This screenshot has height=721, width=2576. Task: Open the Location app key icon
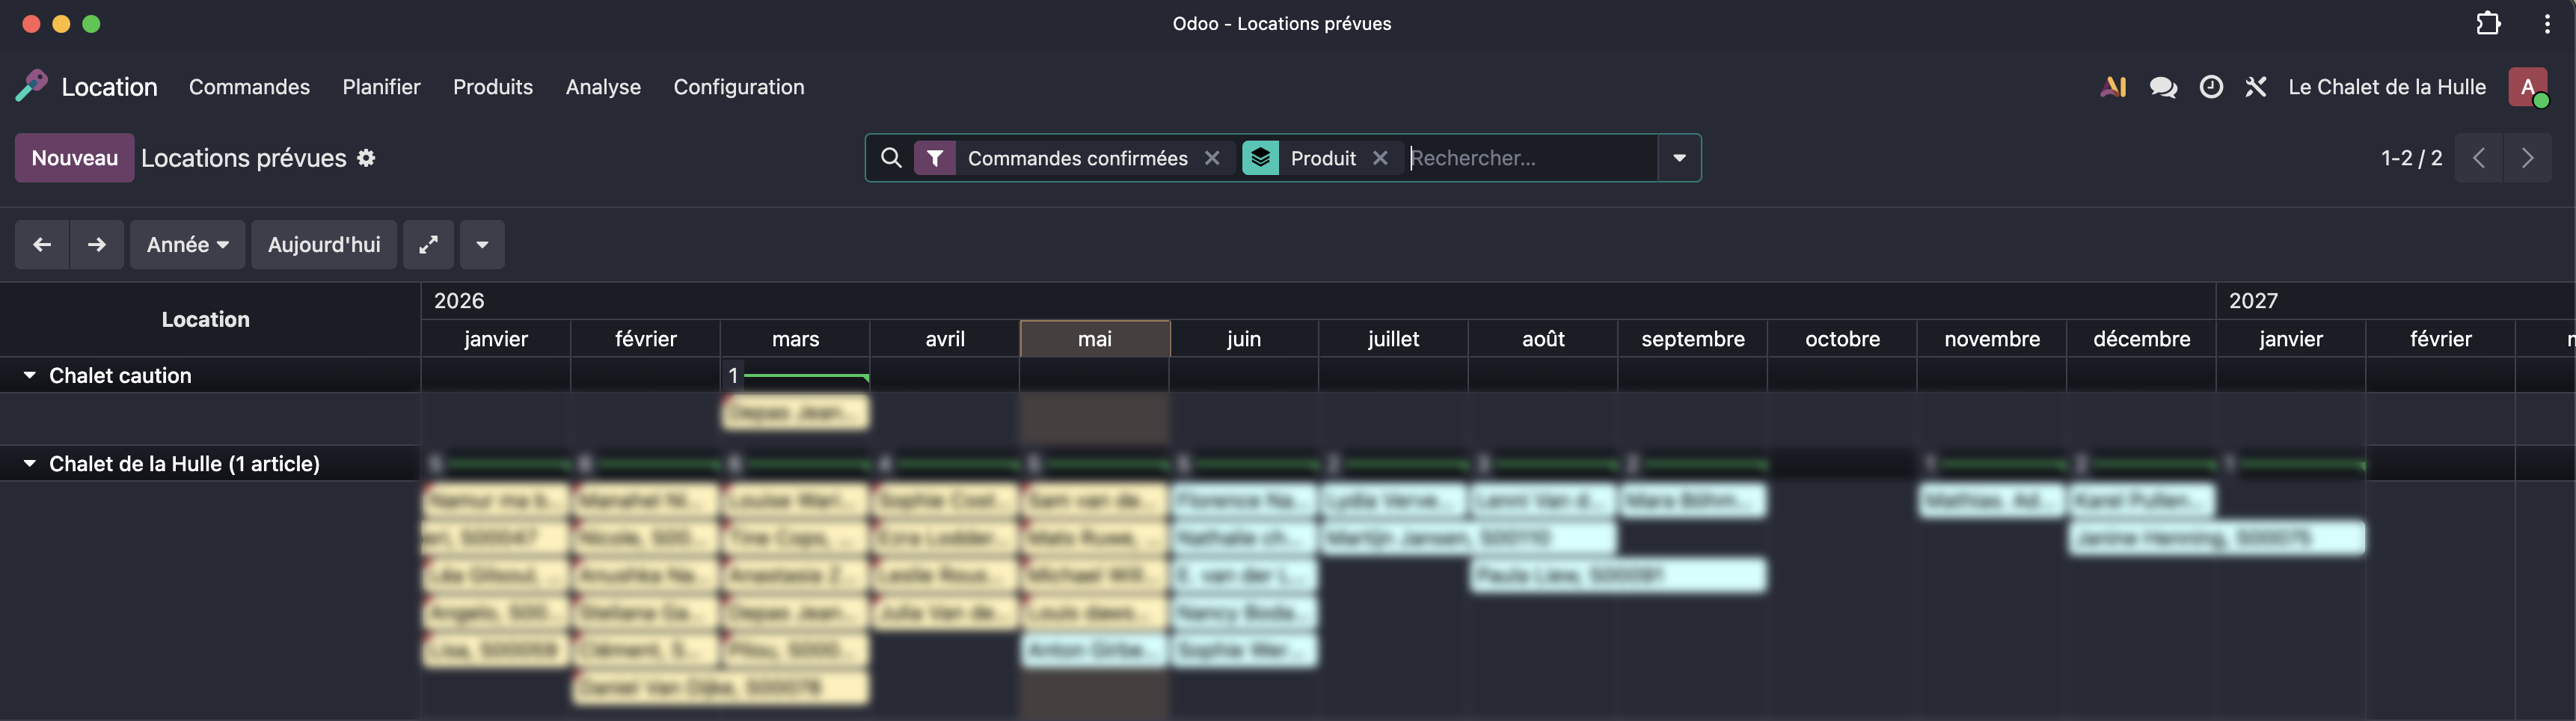pos(31,86)
